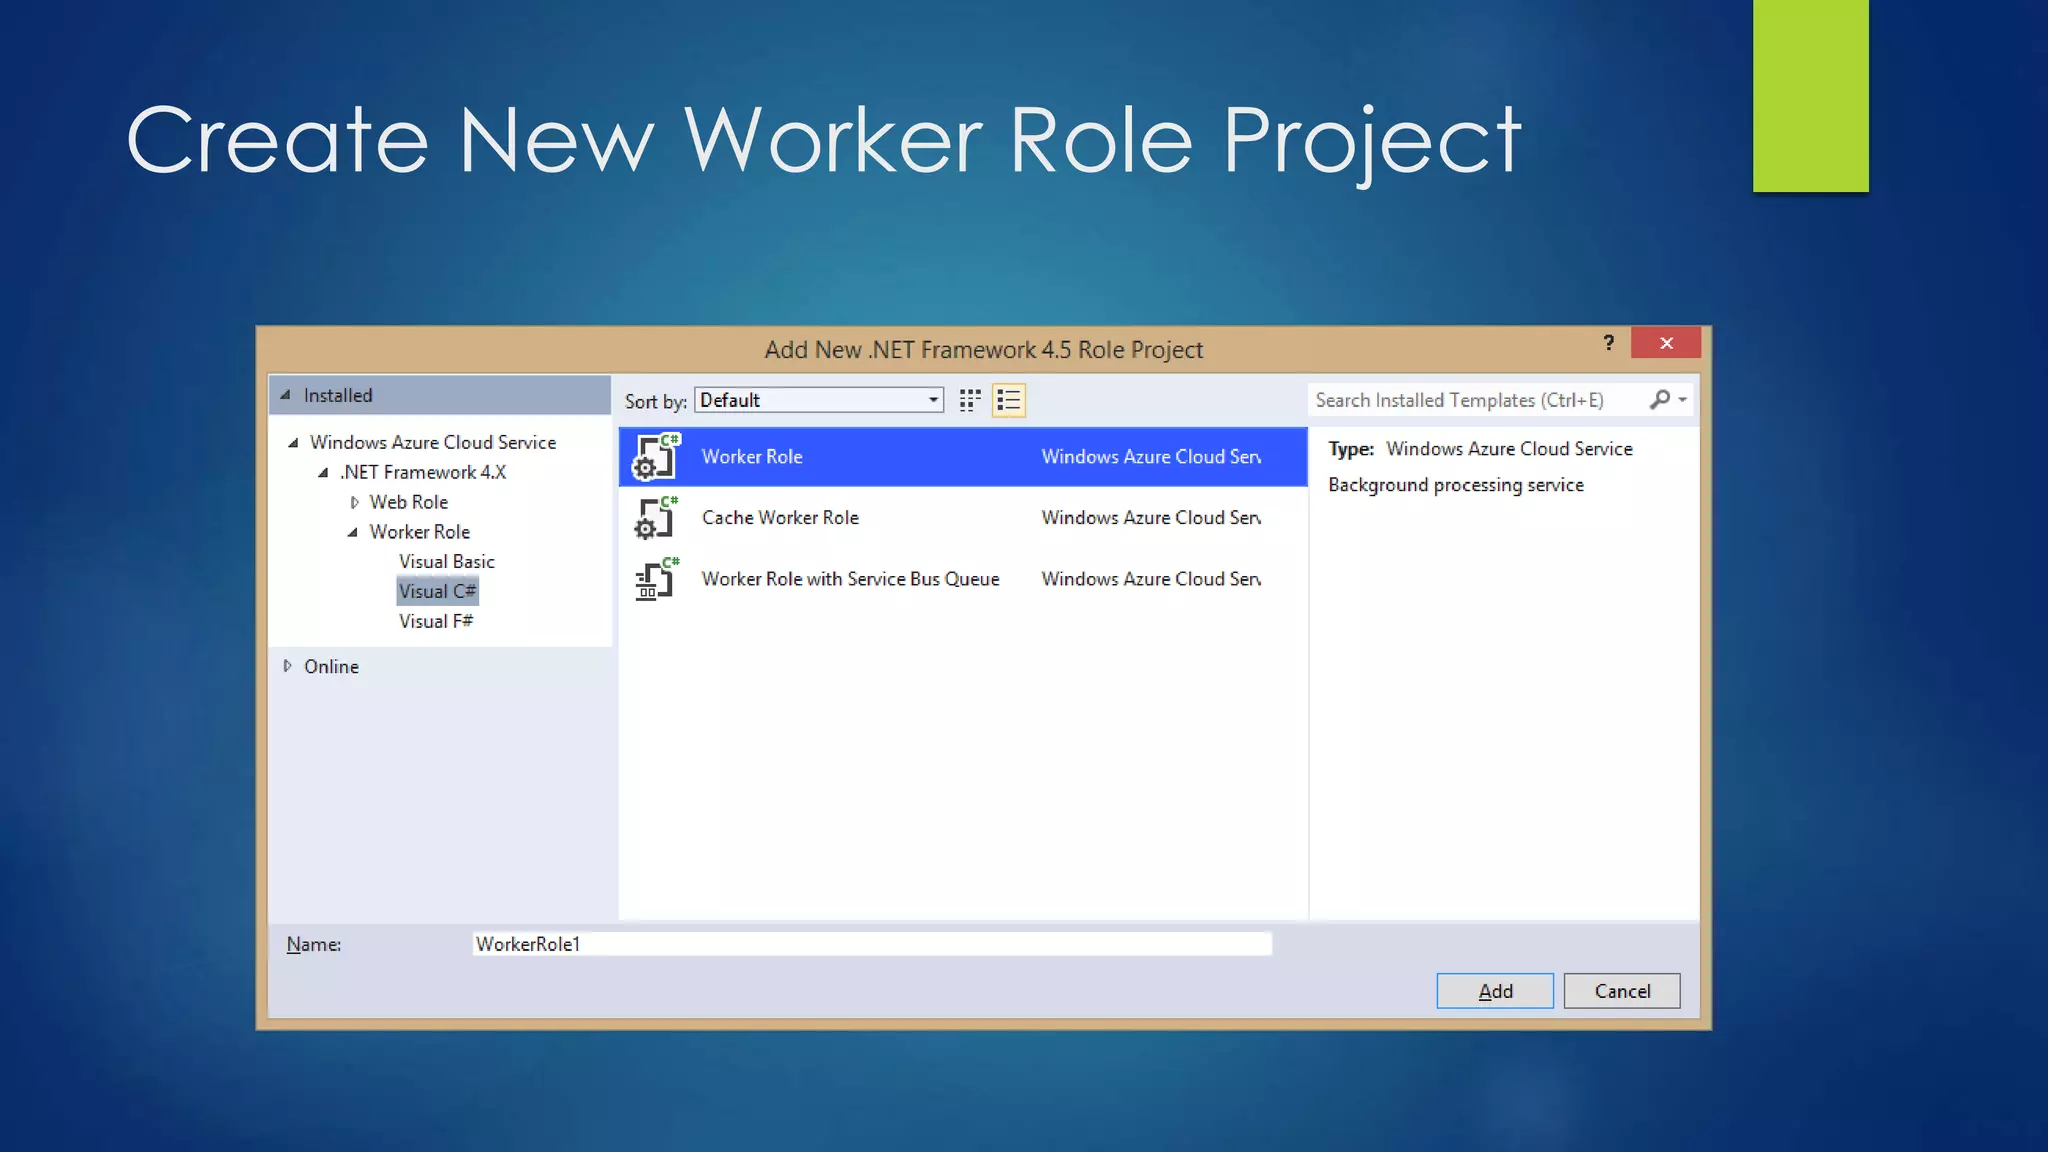Expand the Web Role tree node
2048x1152 pixels.
(354, 502)
